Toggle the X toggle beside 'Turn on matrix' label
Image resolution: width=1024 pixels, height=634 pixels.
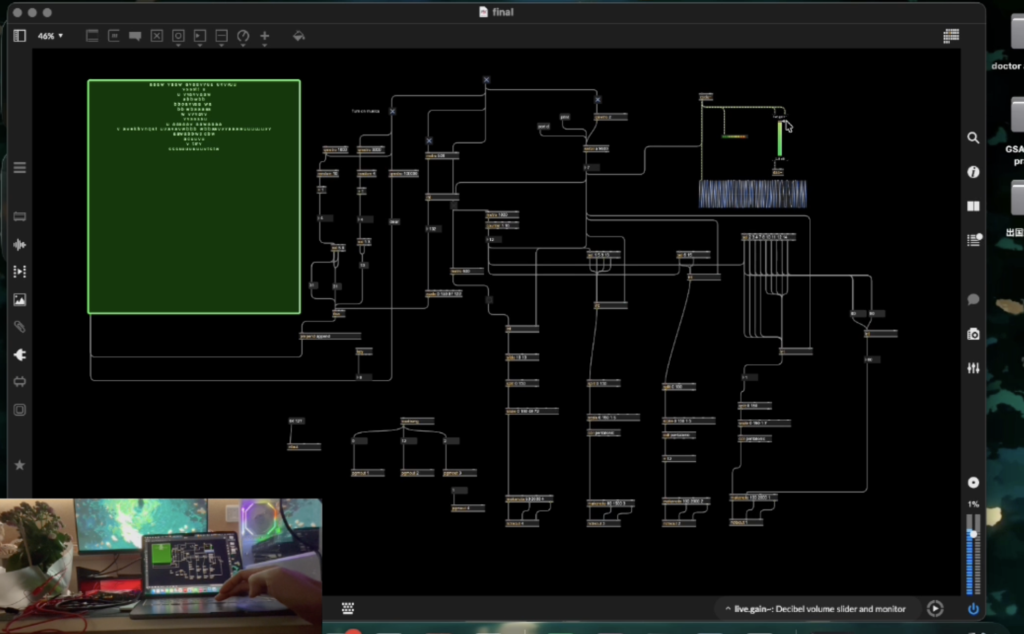[x=392, y=111]
